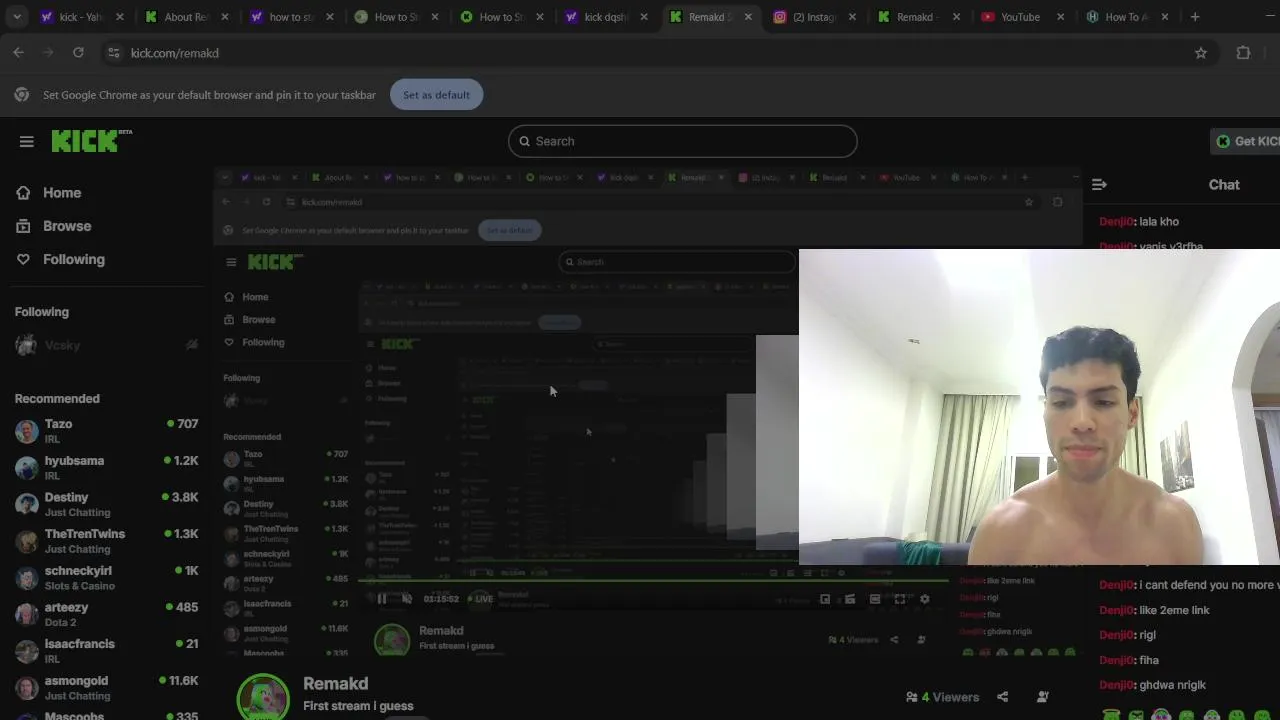Switch to the Instagram tab

point(814,17)
